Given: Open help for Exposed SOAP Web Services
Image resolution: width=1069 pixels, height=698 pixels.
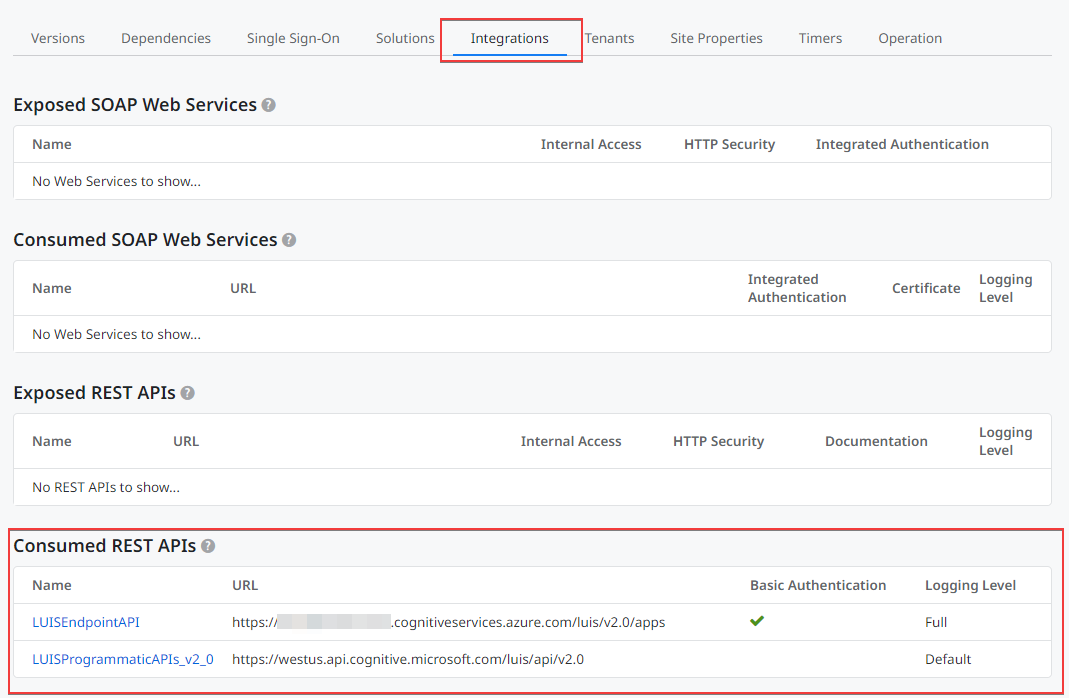Looking at the screenshot, I should [x=268, y=104].
